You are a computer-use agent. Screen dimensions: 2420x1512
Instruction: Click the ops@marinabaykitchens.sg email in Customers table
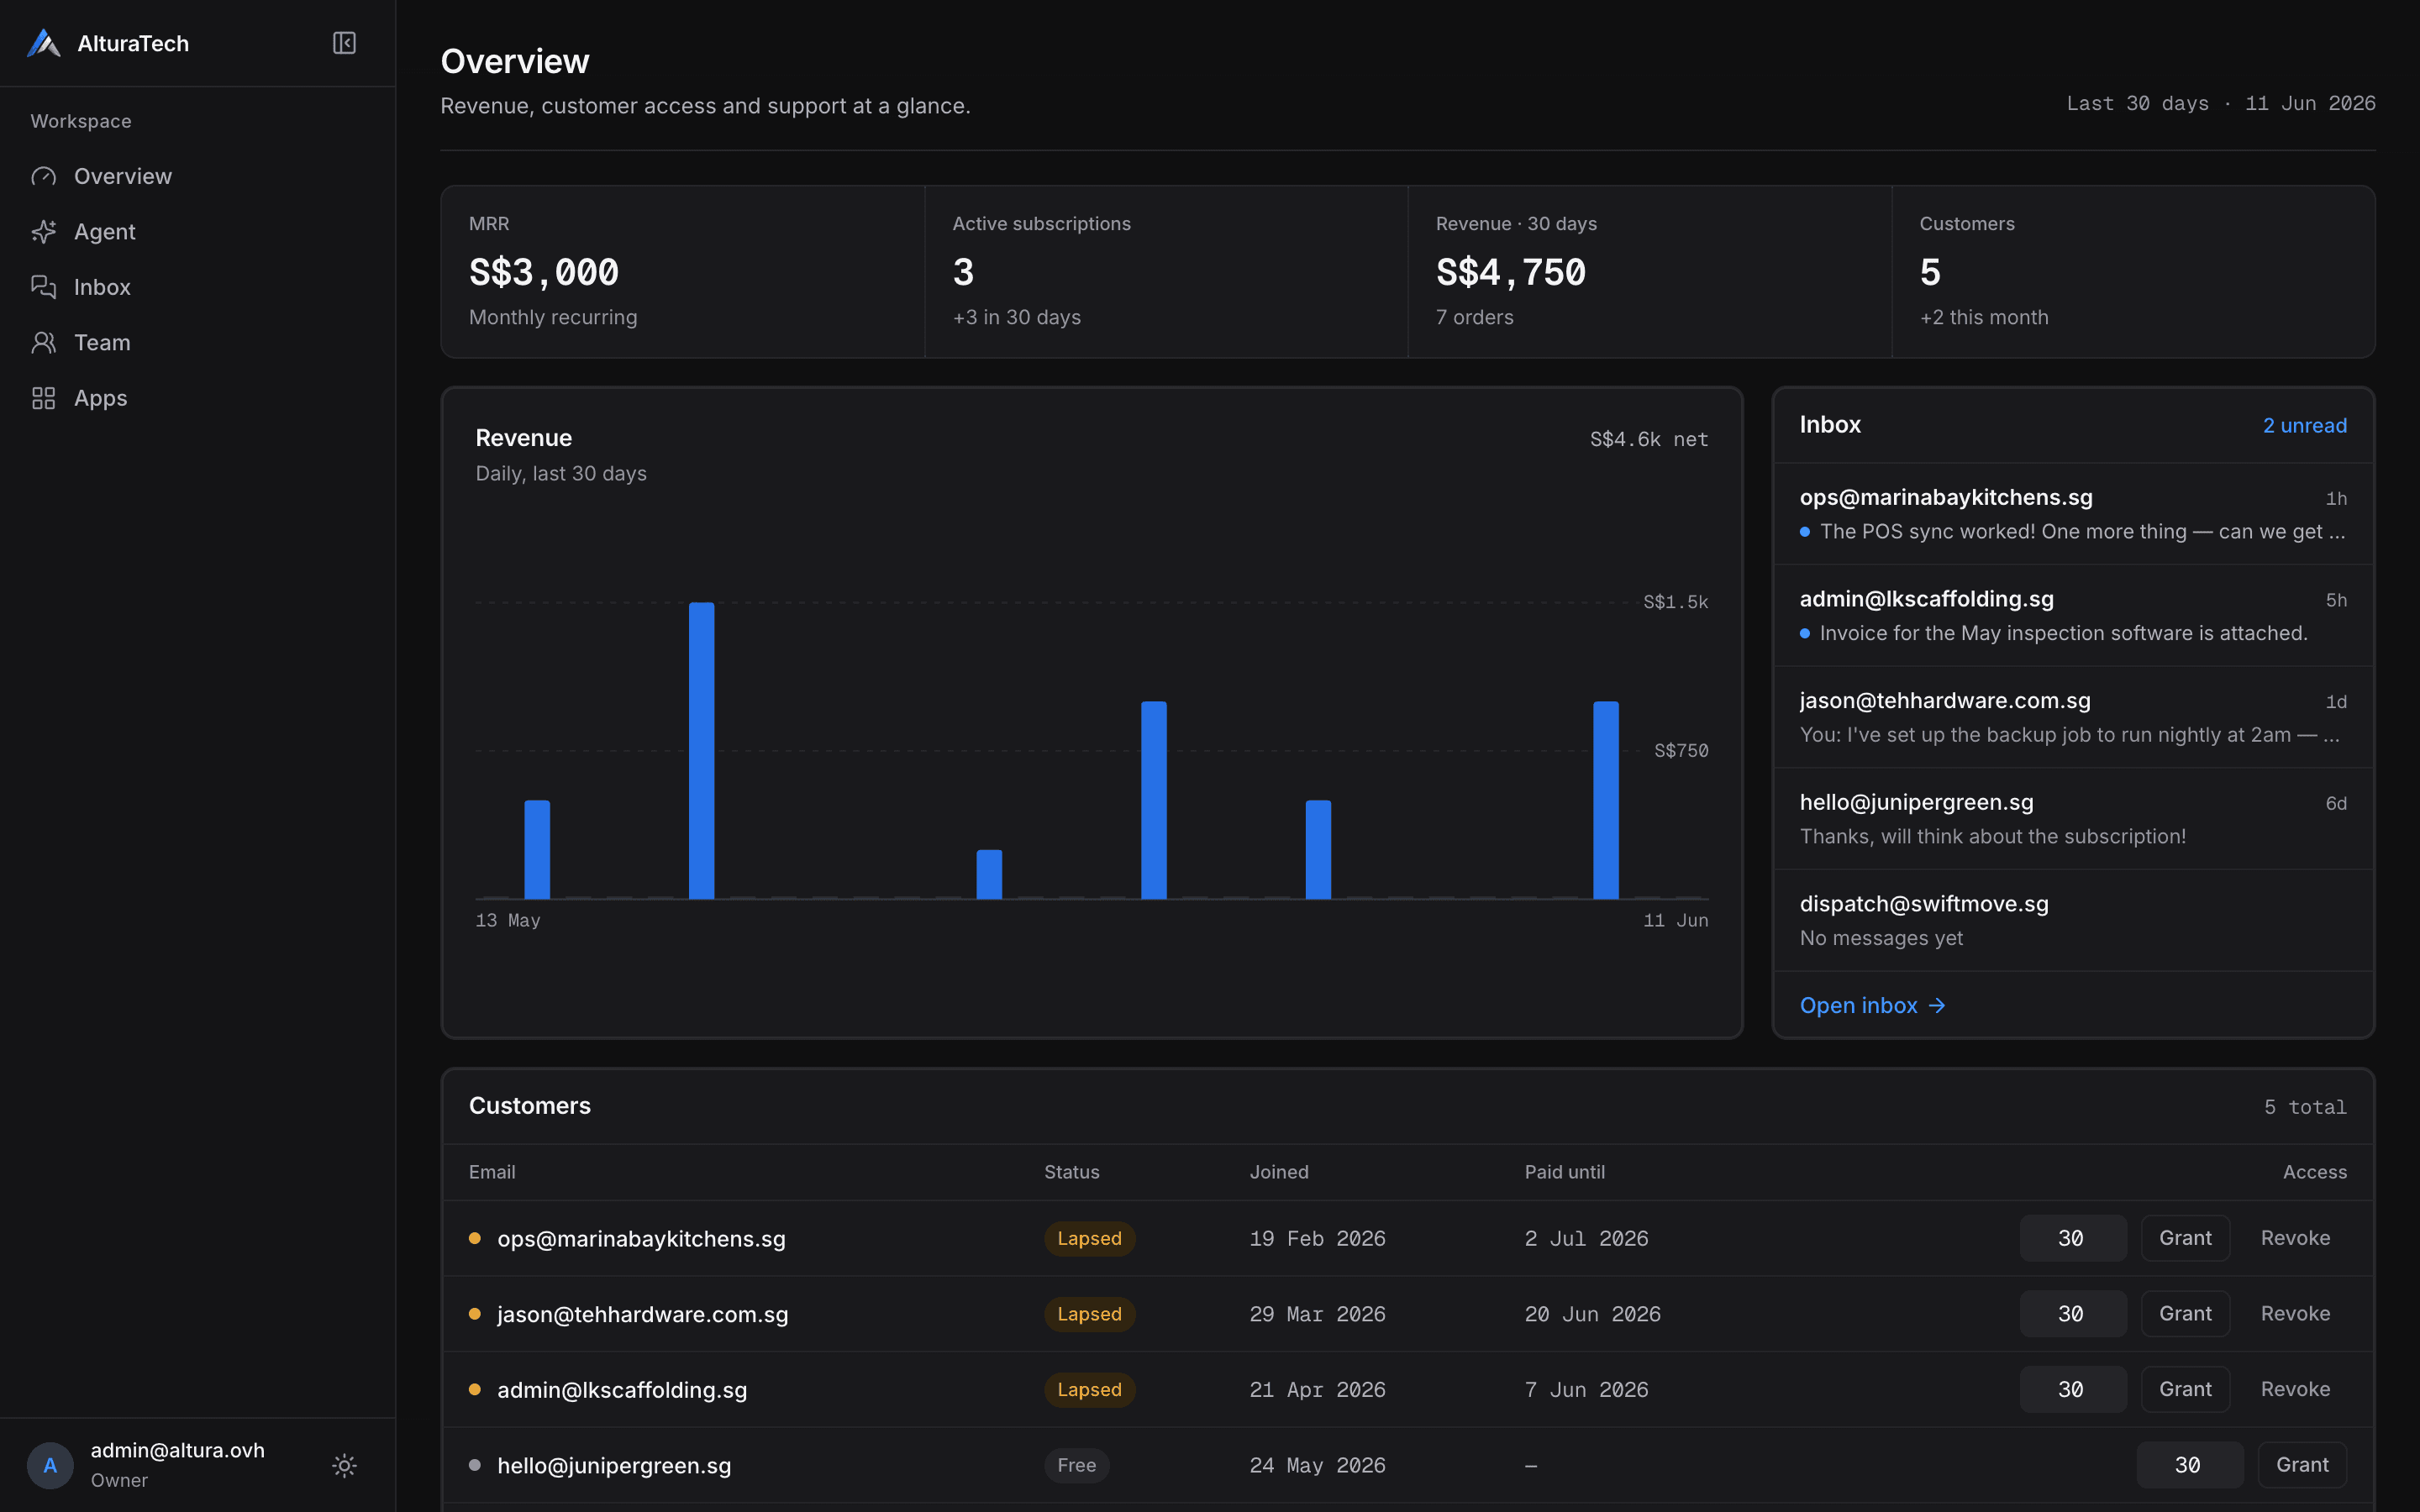click(x=641, y=1238)
